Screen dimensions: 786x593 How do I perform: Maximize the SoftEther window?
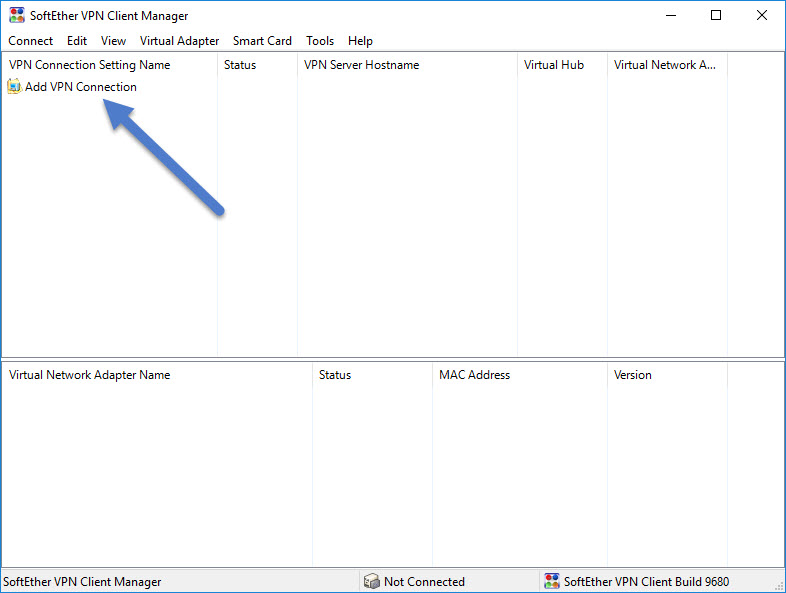[716, 16]
